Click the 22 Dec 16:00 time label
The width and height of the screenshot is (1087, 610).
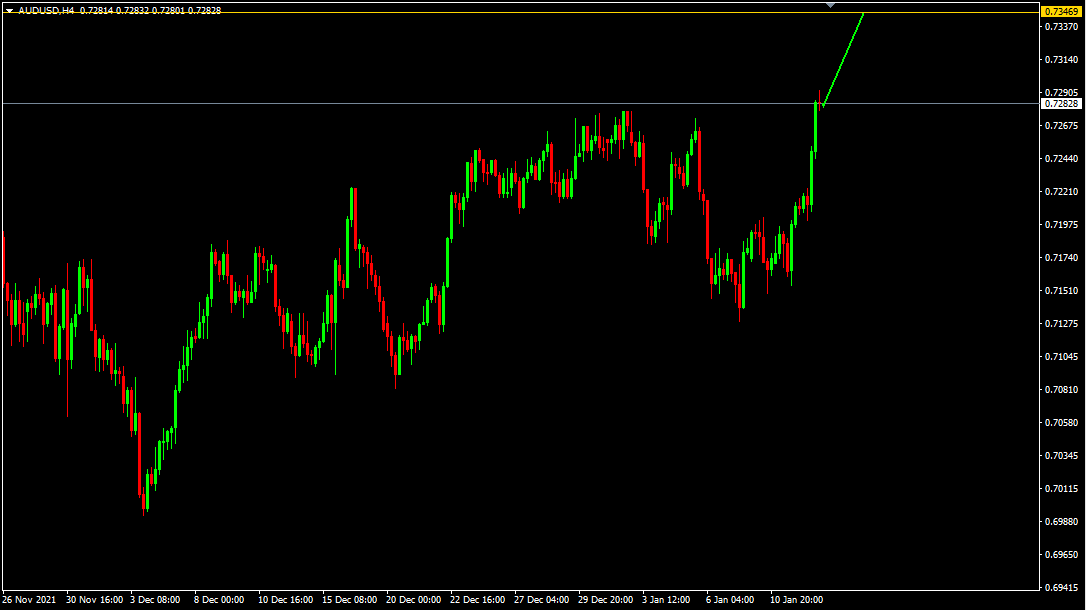tap(478, 600)
